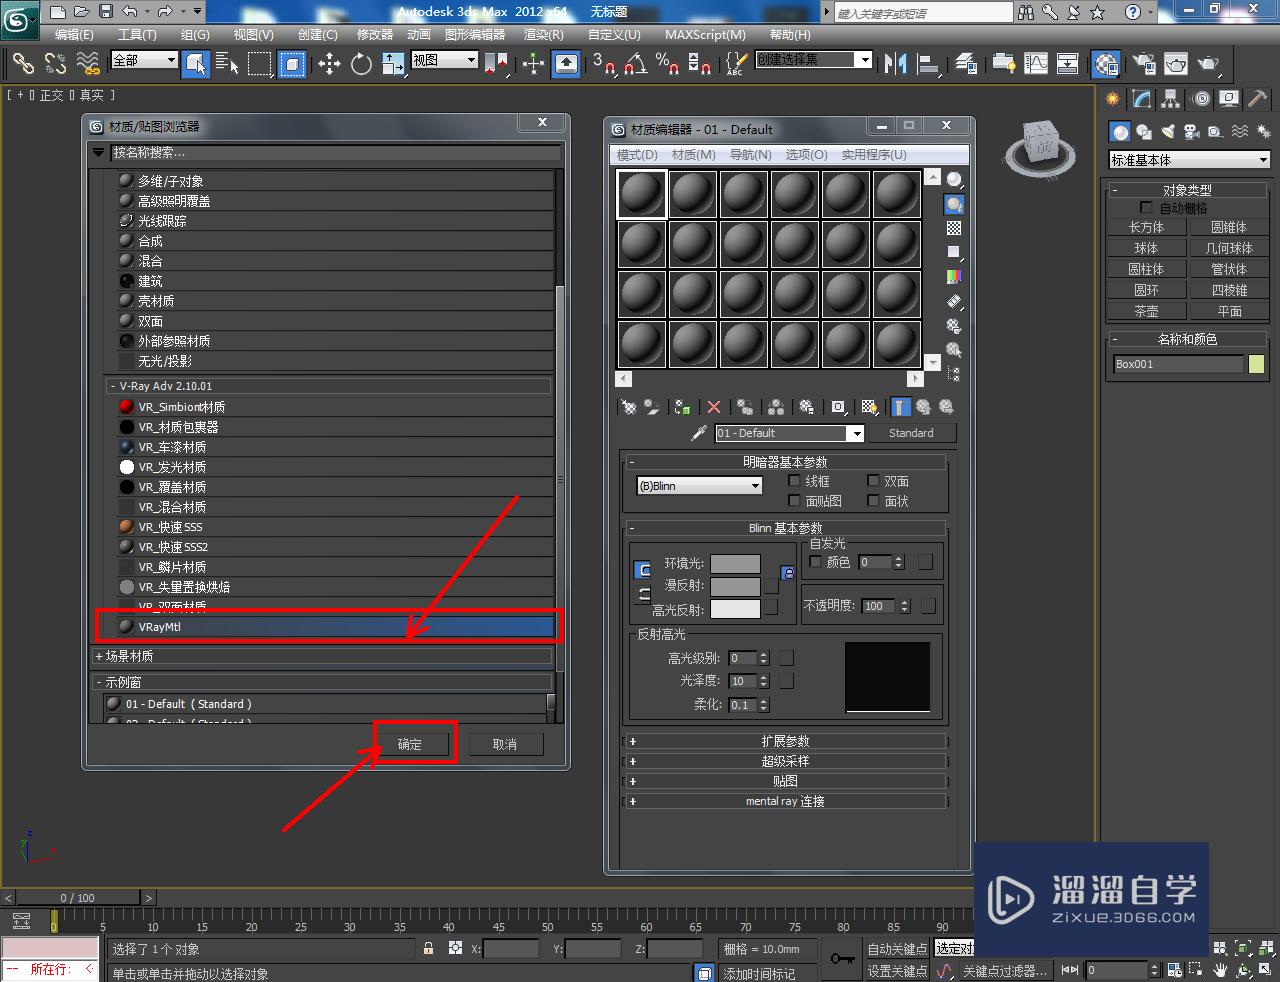Expand the 场景材质 group
This screenshot has height=982, width=1280.
(323, 656)
